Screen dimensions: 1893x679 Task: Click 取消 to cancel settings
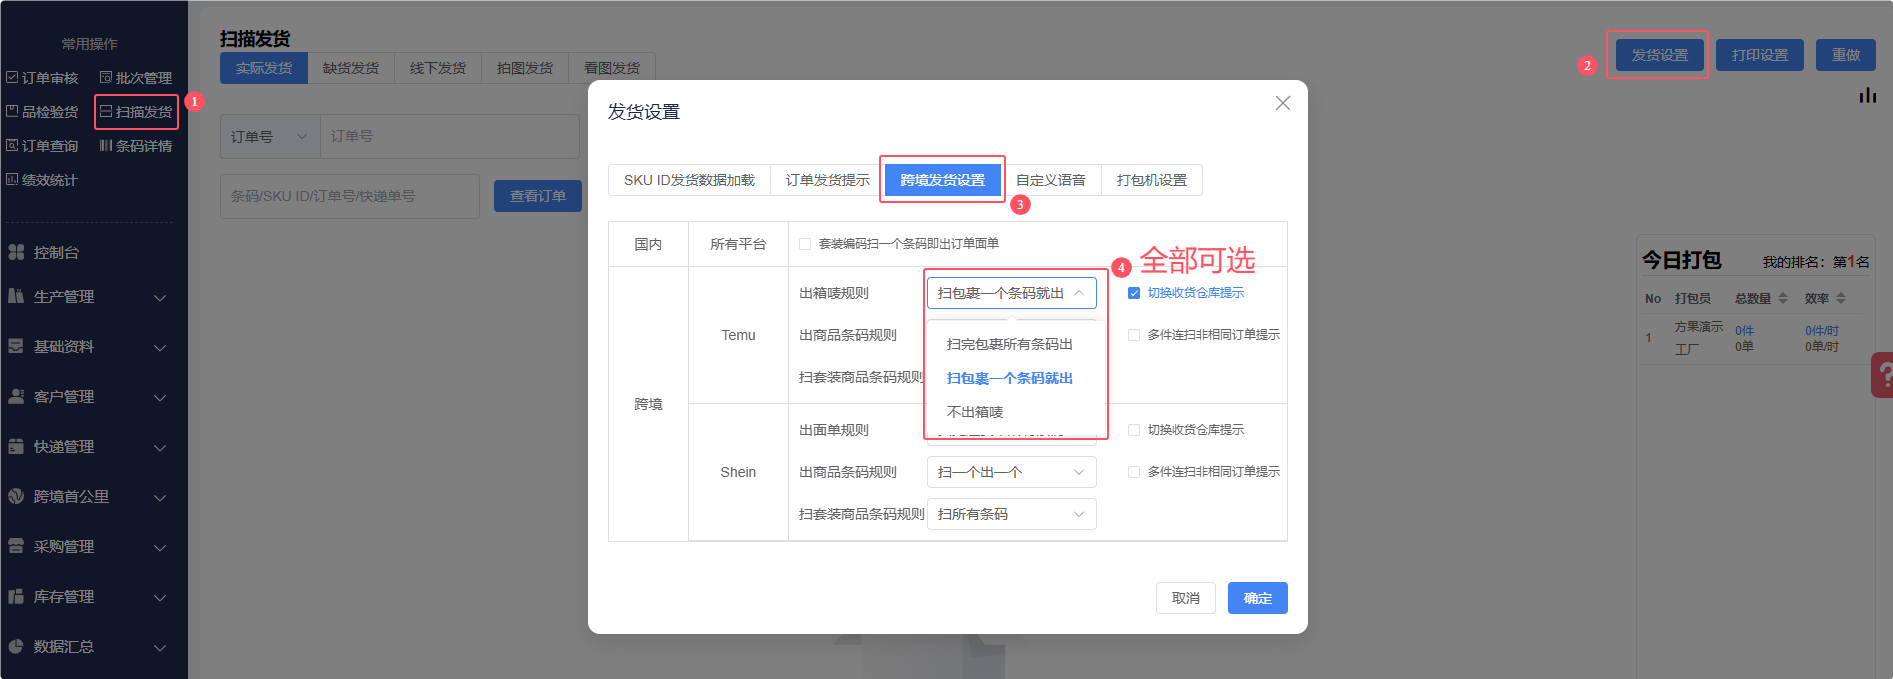click(1185, 598)
